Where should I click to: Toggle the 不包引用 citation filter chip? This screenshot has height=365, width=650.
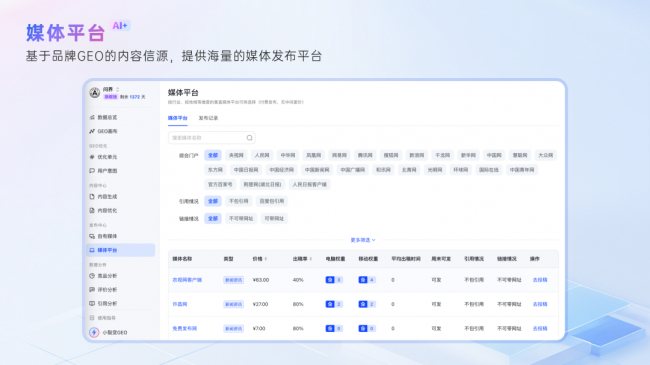239,201
